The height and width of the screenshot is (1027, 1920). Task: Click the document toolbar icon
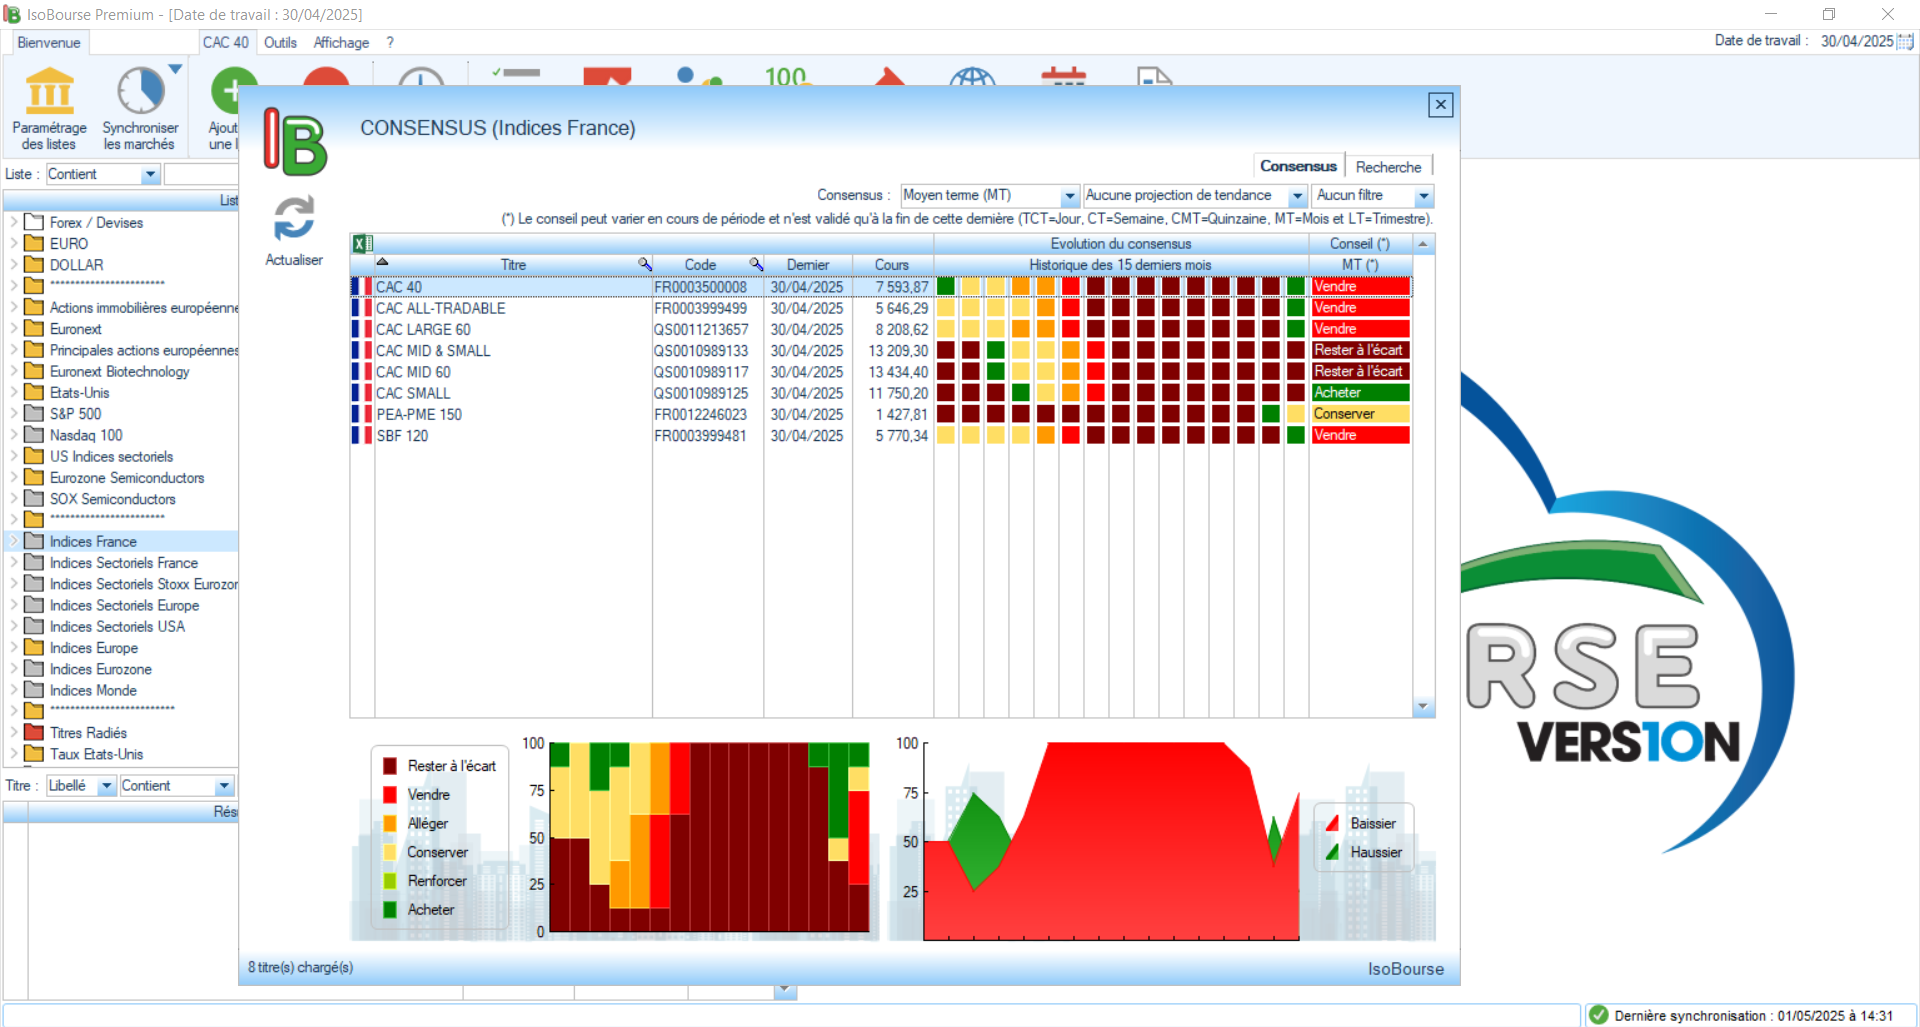[1154, 77]
